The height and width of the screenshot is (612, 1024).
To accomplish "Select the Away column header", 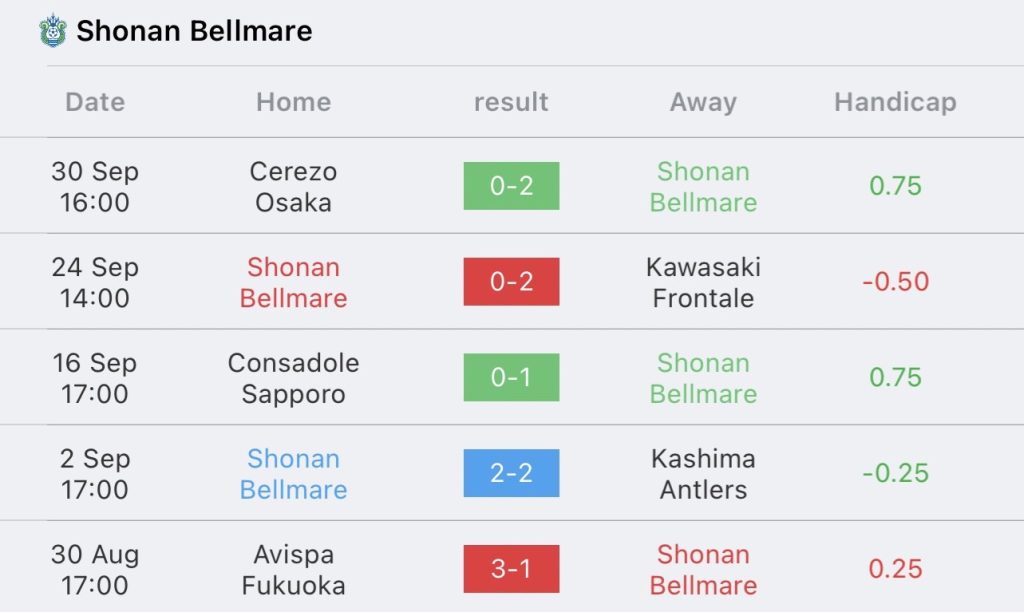I will (703, 103).
